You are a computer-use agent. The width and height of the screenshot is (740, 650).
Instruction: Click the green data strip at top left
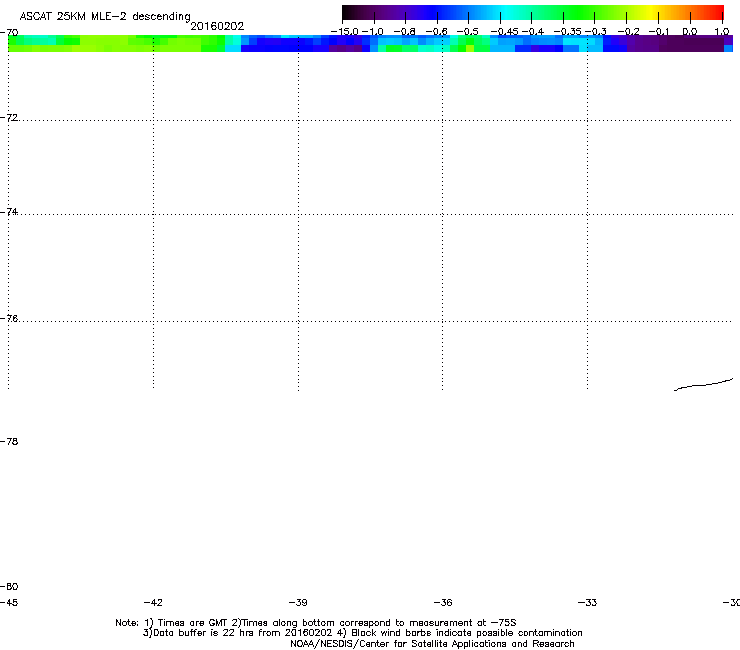point(116,43)
